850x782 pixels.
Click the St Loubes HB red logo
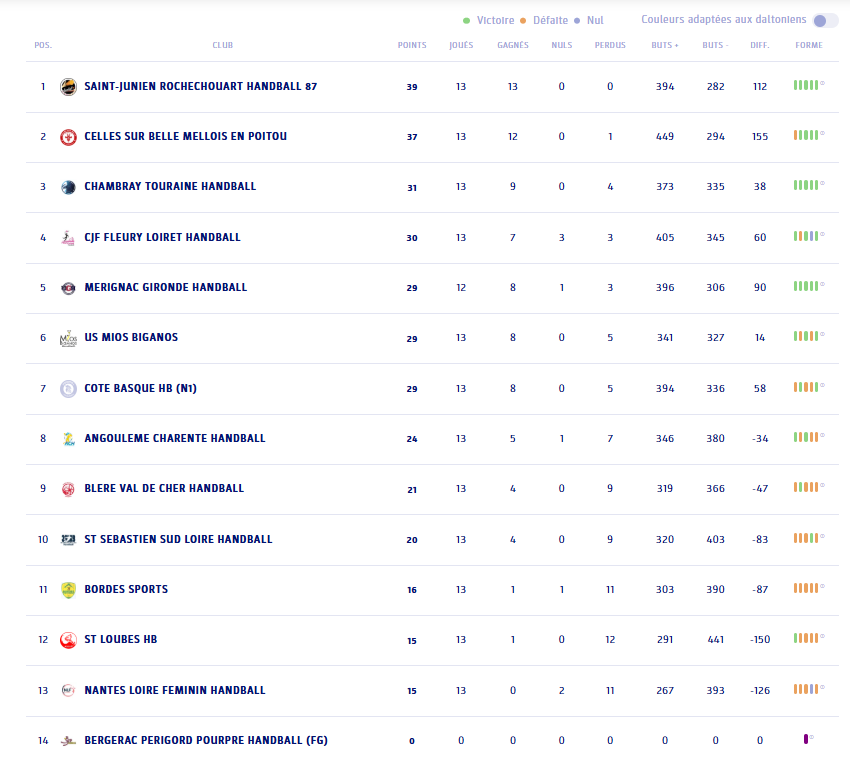68,640
